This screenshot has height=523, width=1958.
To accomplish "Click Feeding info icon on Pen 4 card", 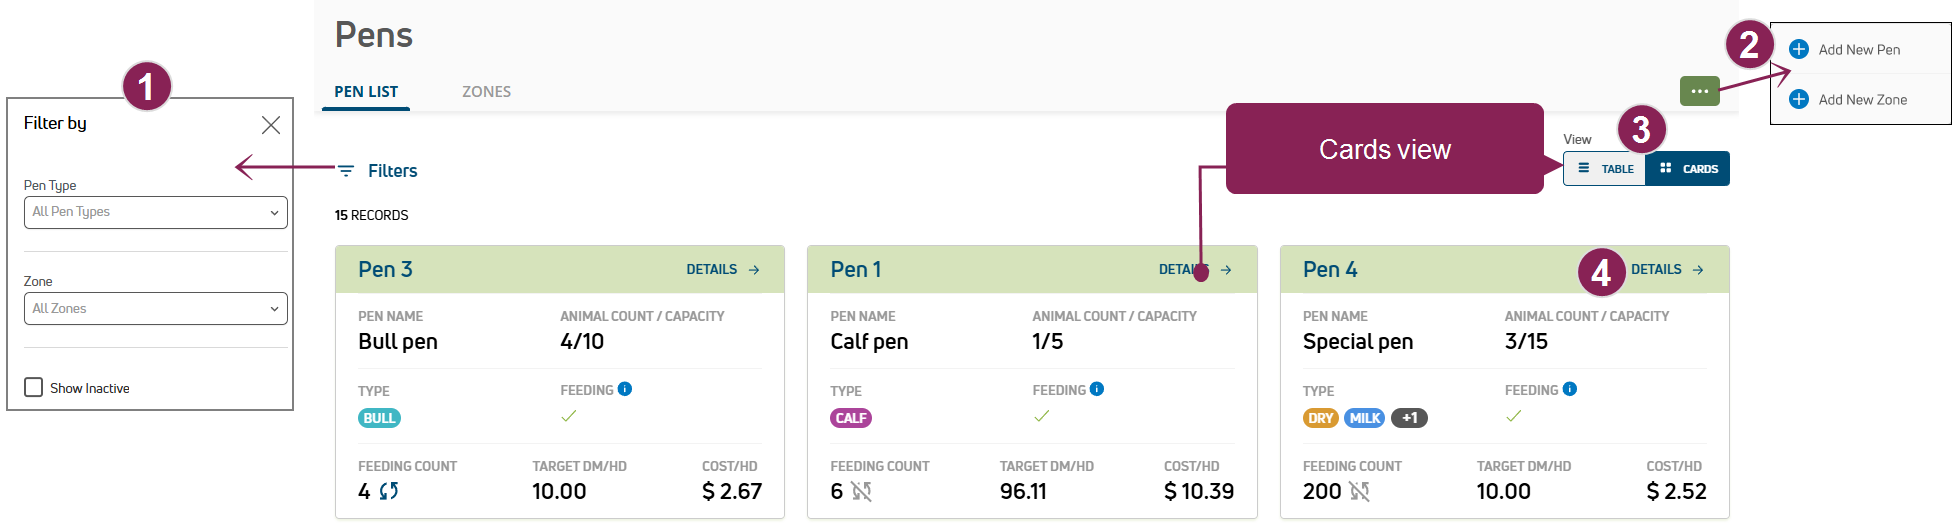I will [1570, 389].
